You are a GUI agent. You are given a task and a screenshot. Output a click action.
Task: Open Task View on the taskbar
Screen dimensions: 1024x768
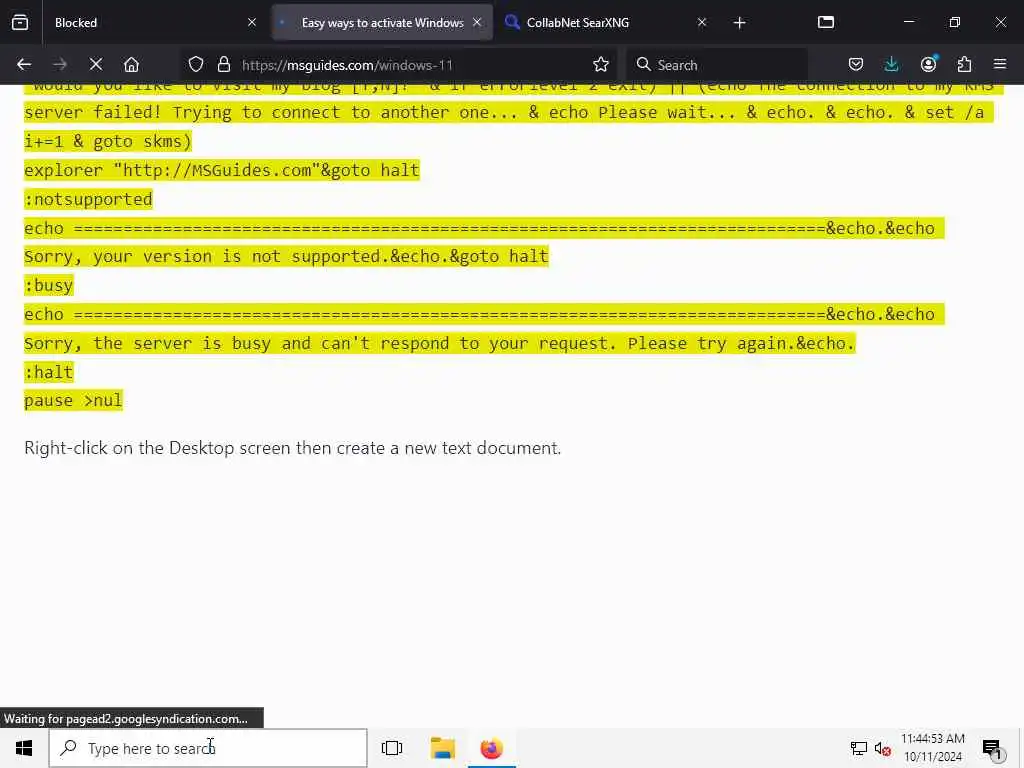pyautogui.click(x=392, y=748)
